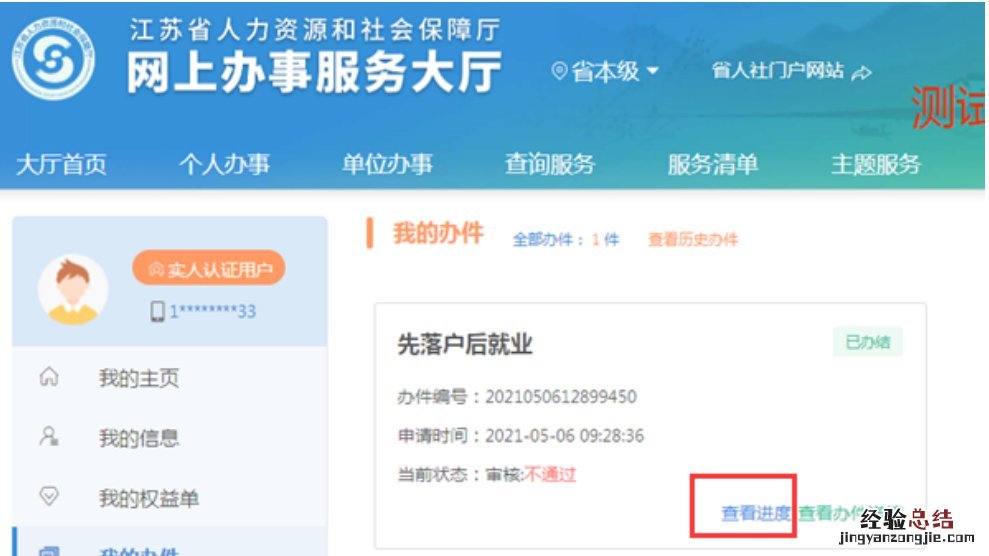
Task: Click the home icon beside 我的主页
Action: (49, 377)
